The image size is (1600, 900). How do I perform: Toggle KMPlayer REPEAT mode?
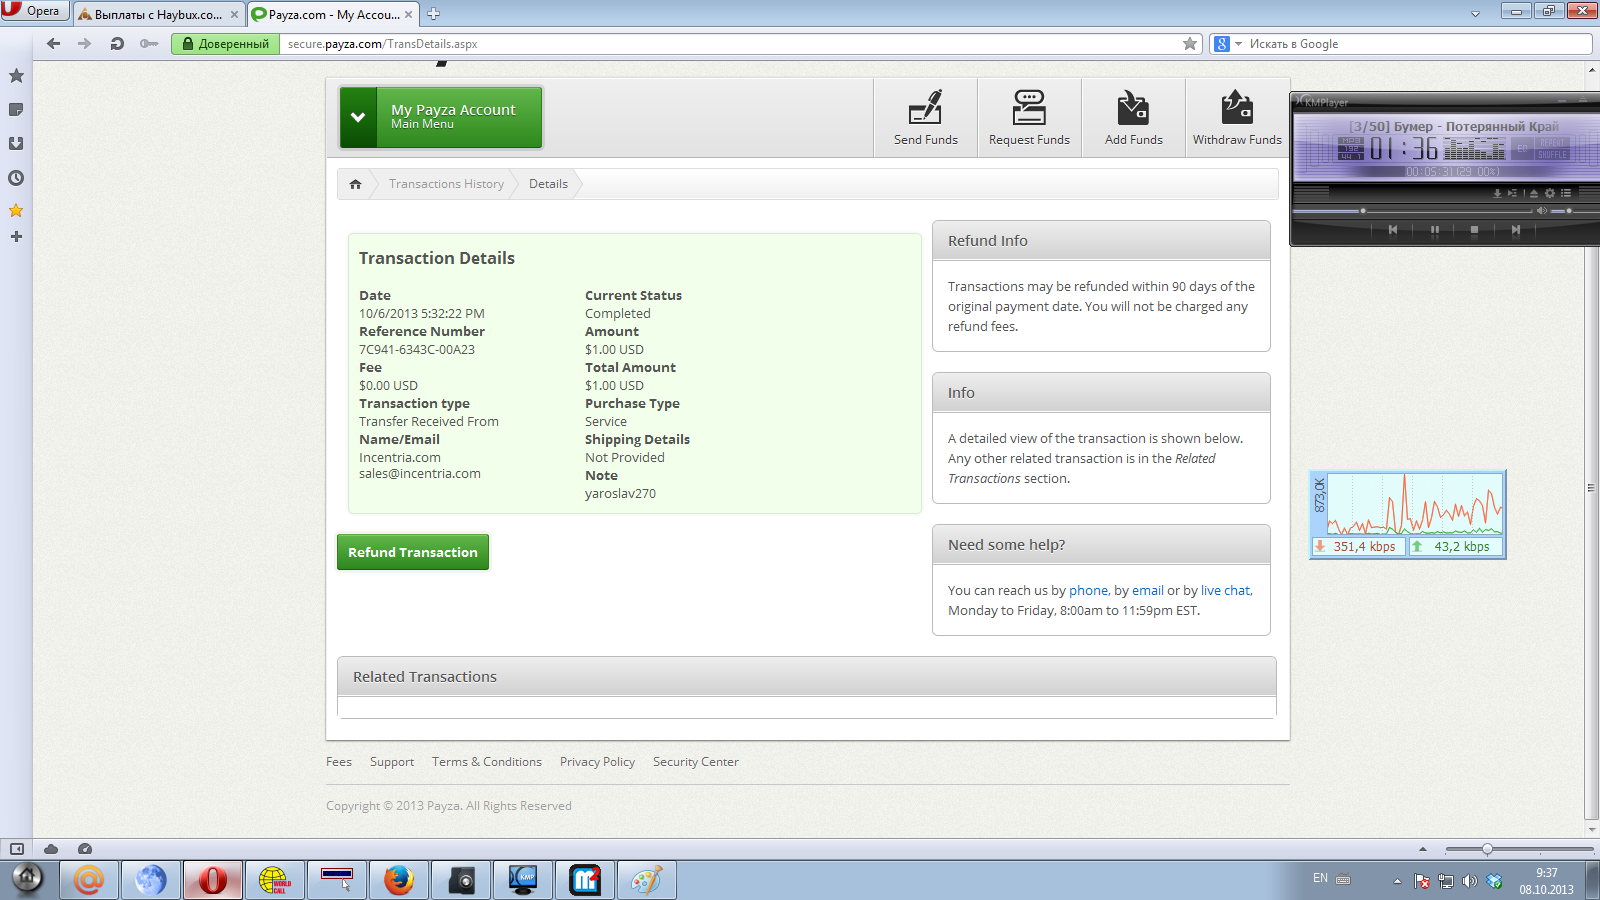pos(1552,142)
